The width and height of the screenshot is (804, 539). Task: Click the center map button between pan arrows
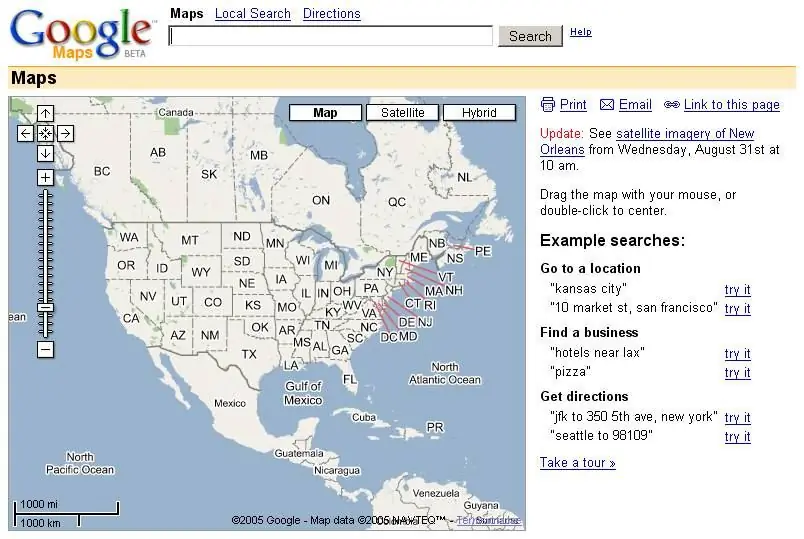tap(45, 133)
